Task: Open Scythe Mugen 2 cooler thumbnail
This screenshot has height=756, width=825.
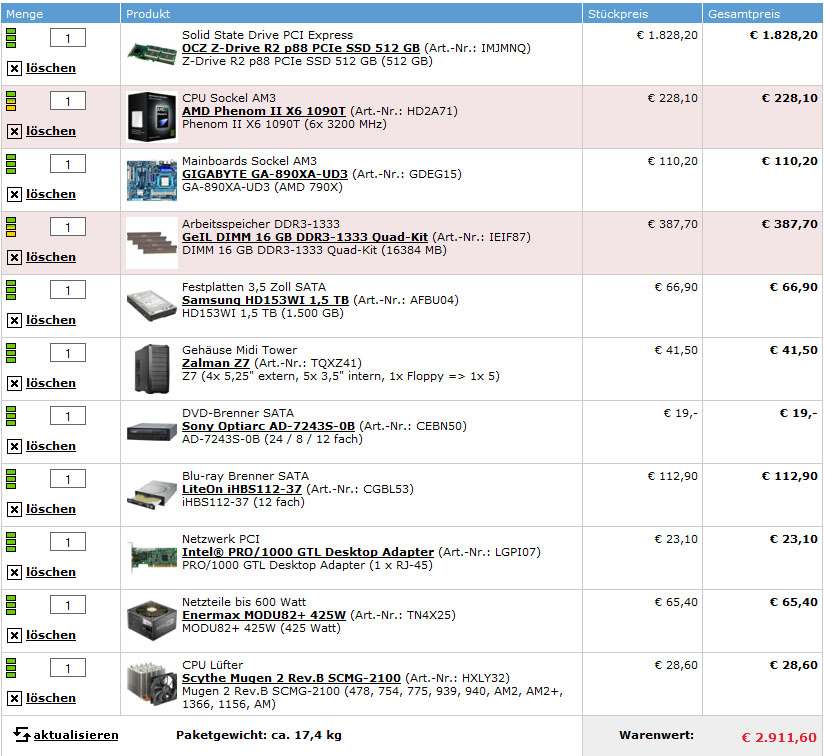Action: click(x=152, y=684)
